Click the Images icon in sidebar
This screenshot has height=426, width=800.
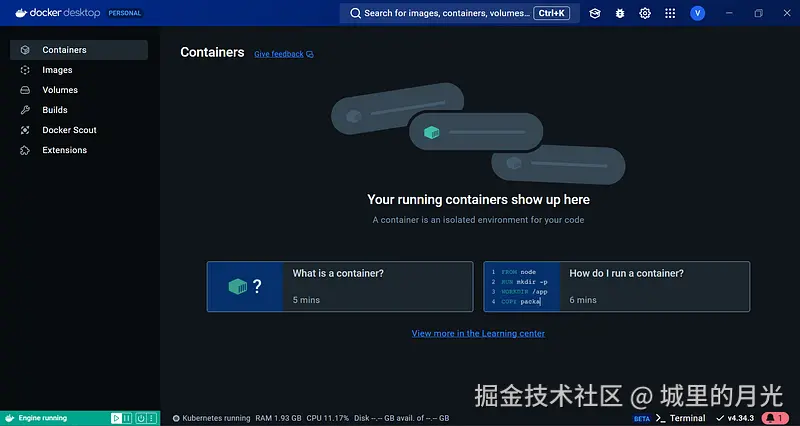[25, 70]
